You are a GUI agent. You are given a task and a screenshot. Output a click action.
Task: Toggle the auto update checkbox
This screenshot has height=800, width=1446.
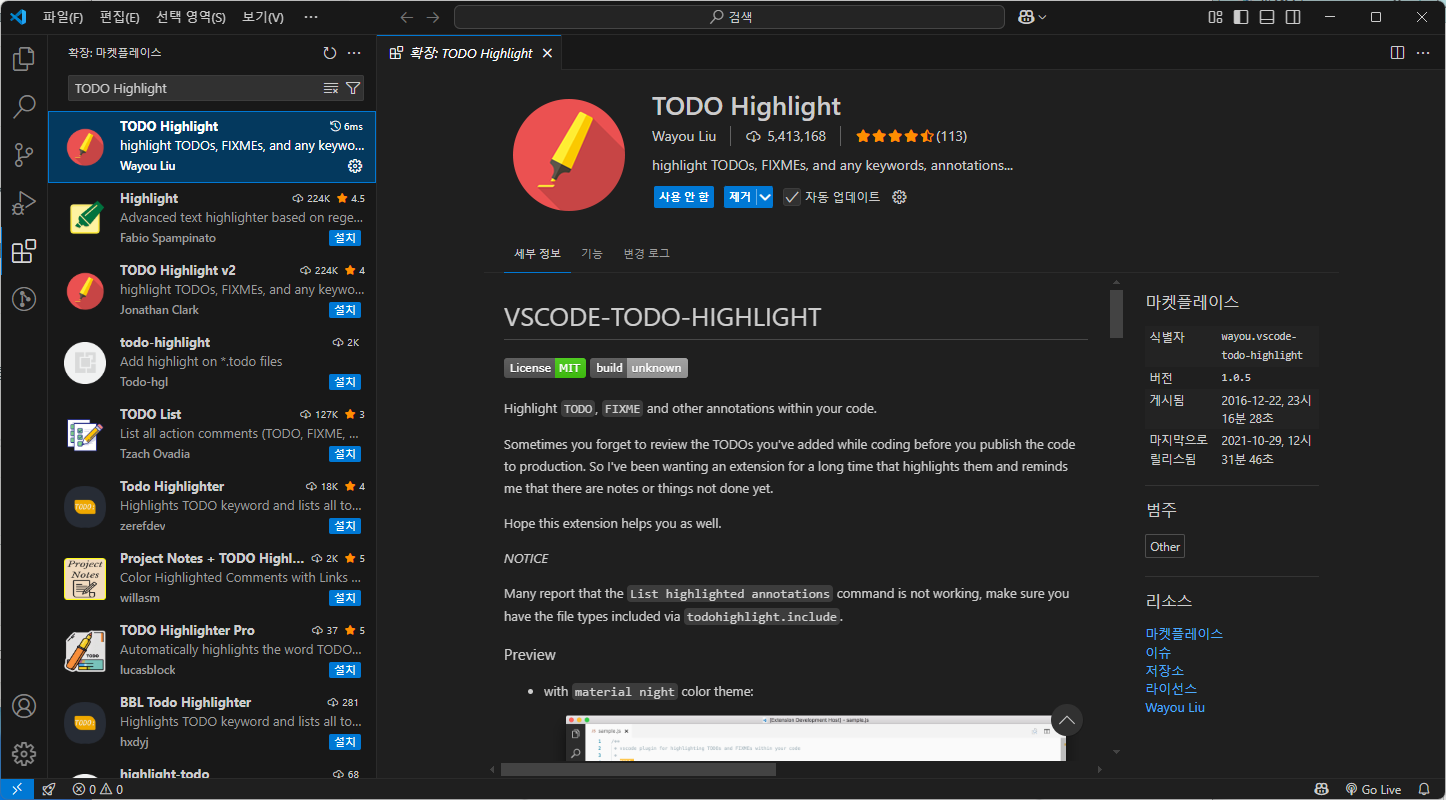tap(792, 197)
